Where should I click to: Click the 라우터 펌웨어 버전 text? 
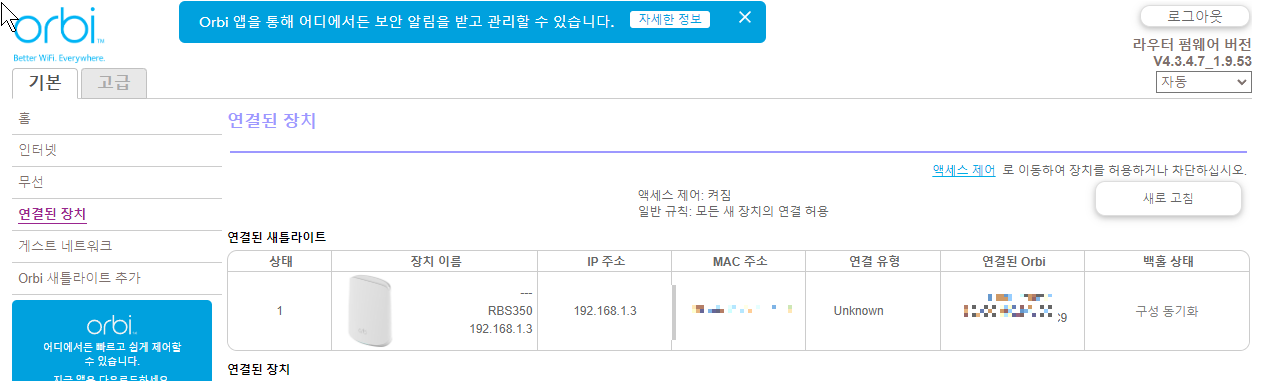pyautogui.click(x=1192, y=45)
